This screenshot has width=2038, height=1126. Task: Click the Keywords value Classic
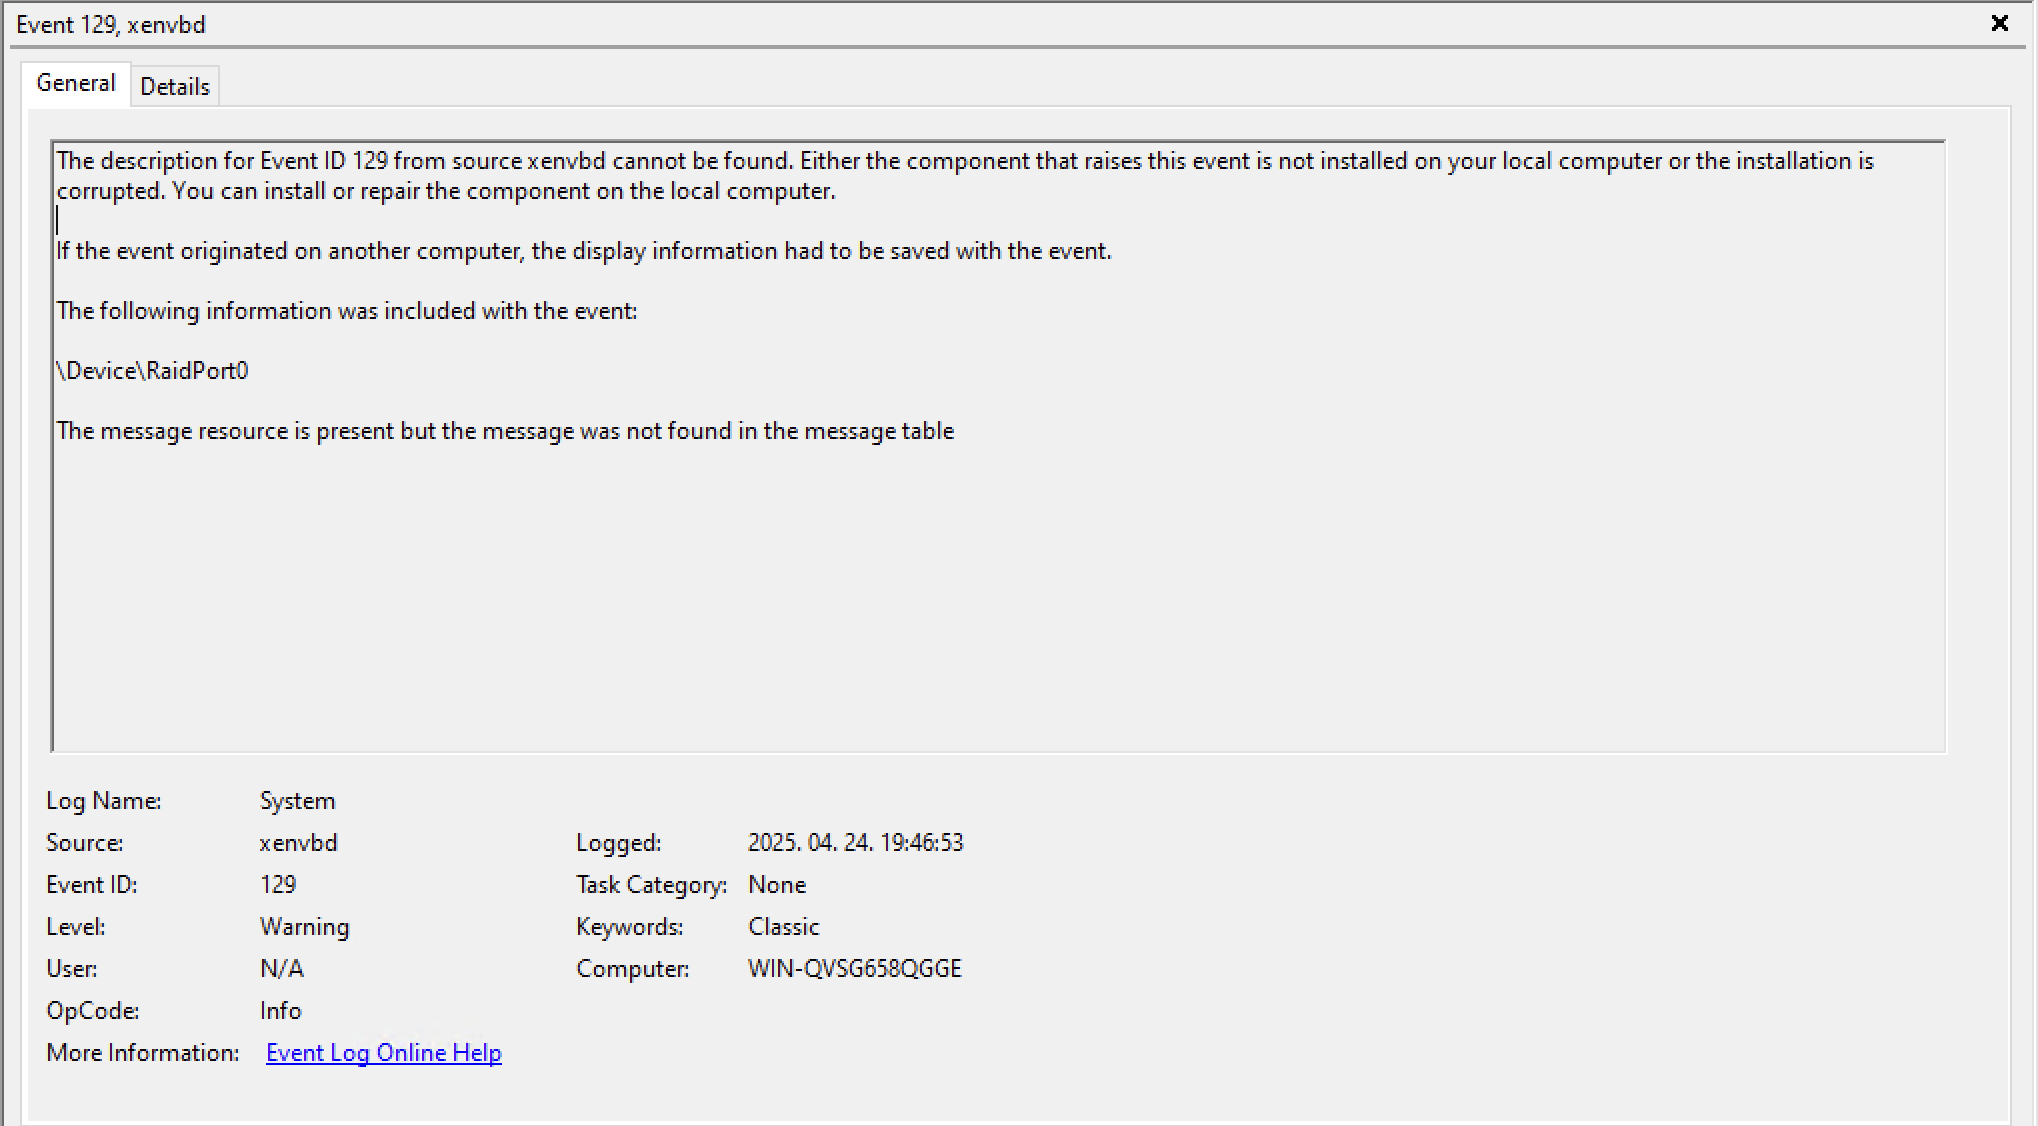[783, 927]
